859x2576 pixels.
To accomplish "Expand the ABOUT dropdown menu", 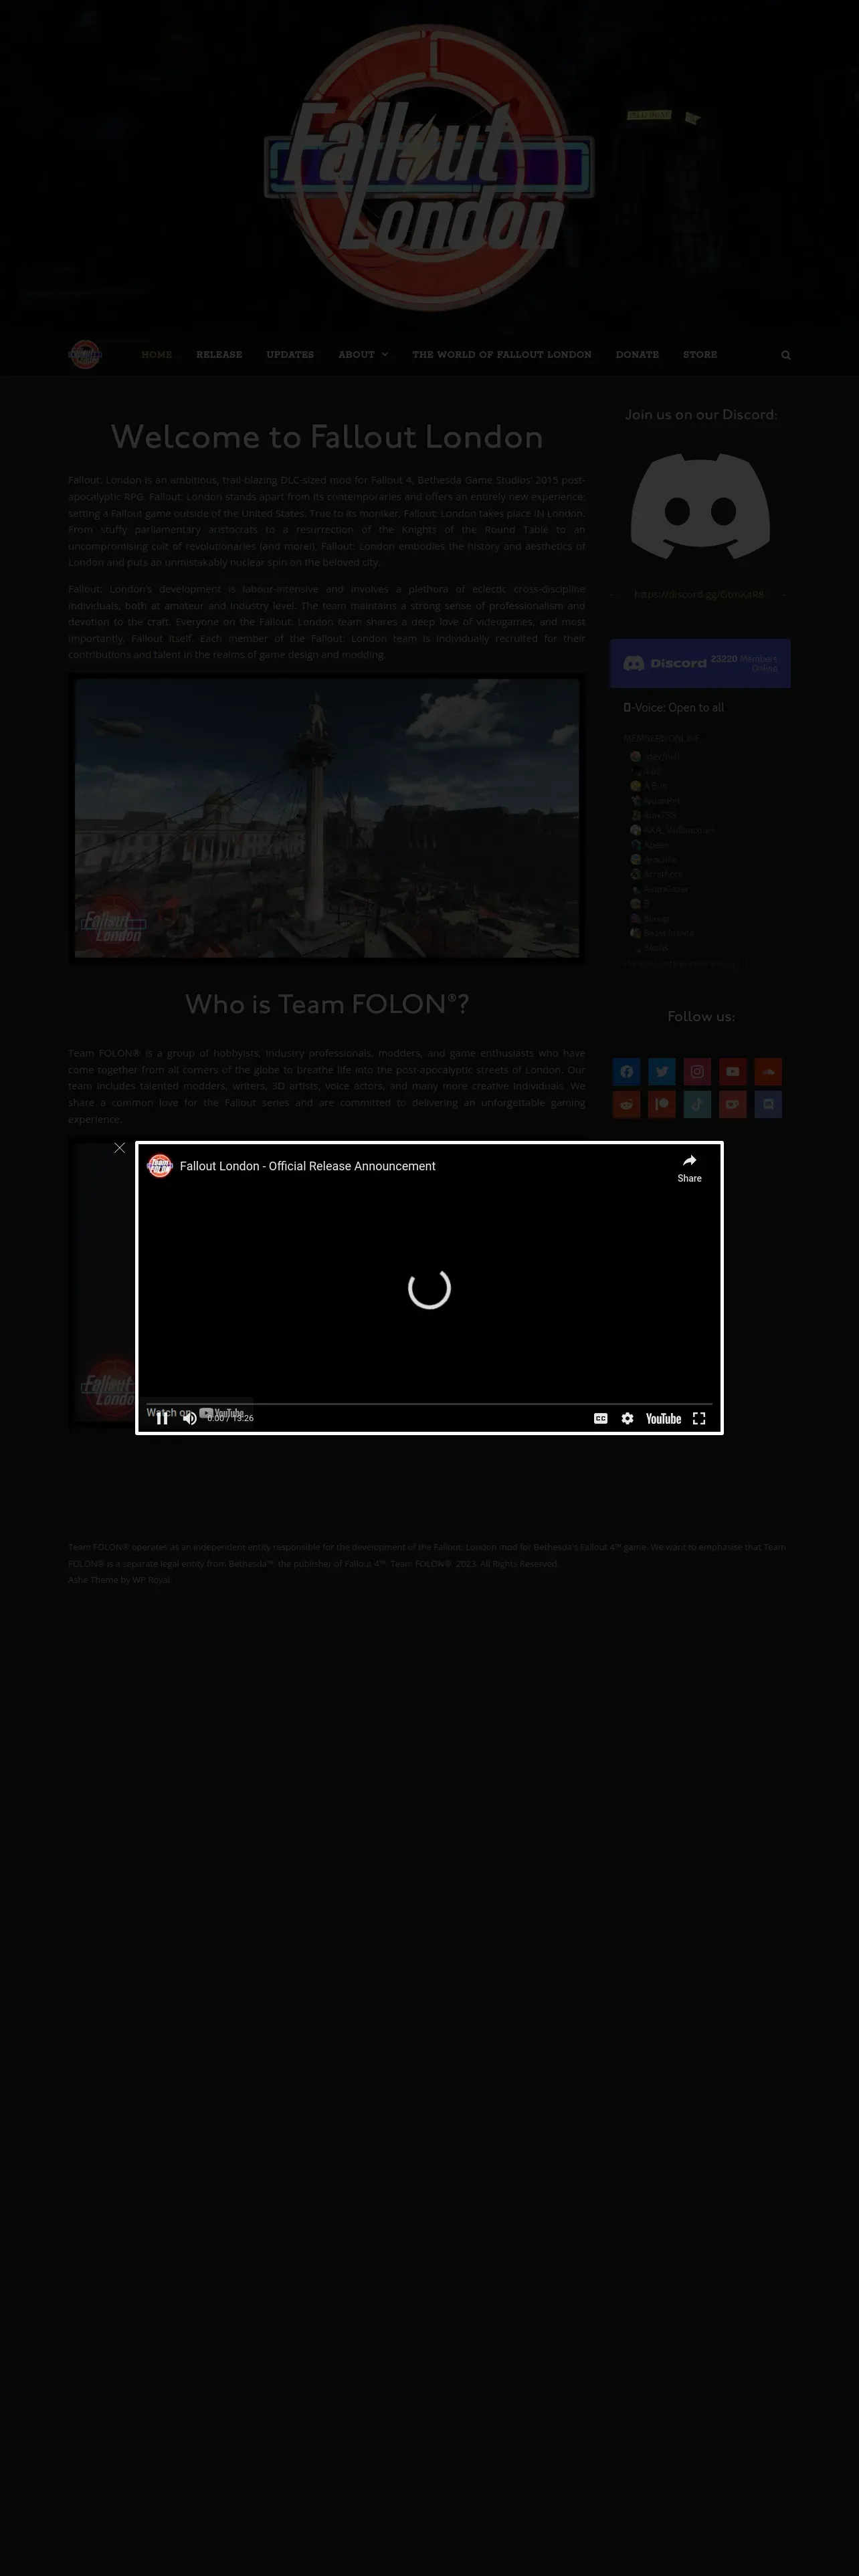I will pyautogui.click(x=363, y=355).
